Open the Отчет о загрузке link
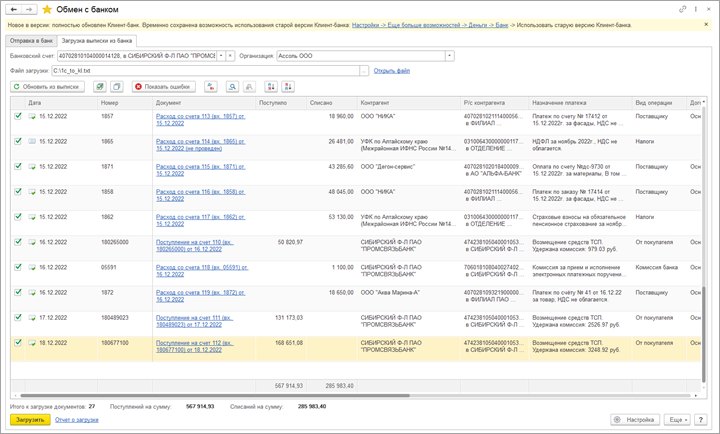 76,420
